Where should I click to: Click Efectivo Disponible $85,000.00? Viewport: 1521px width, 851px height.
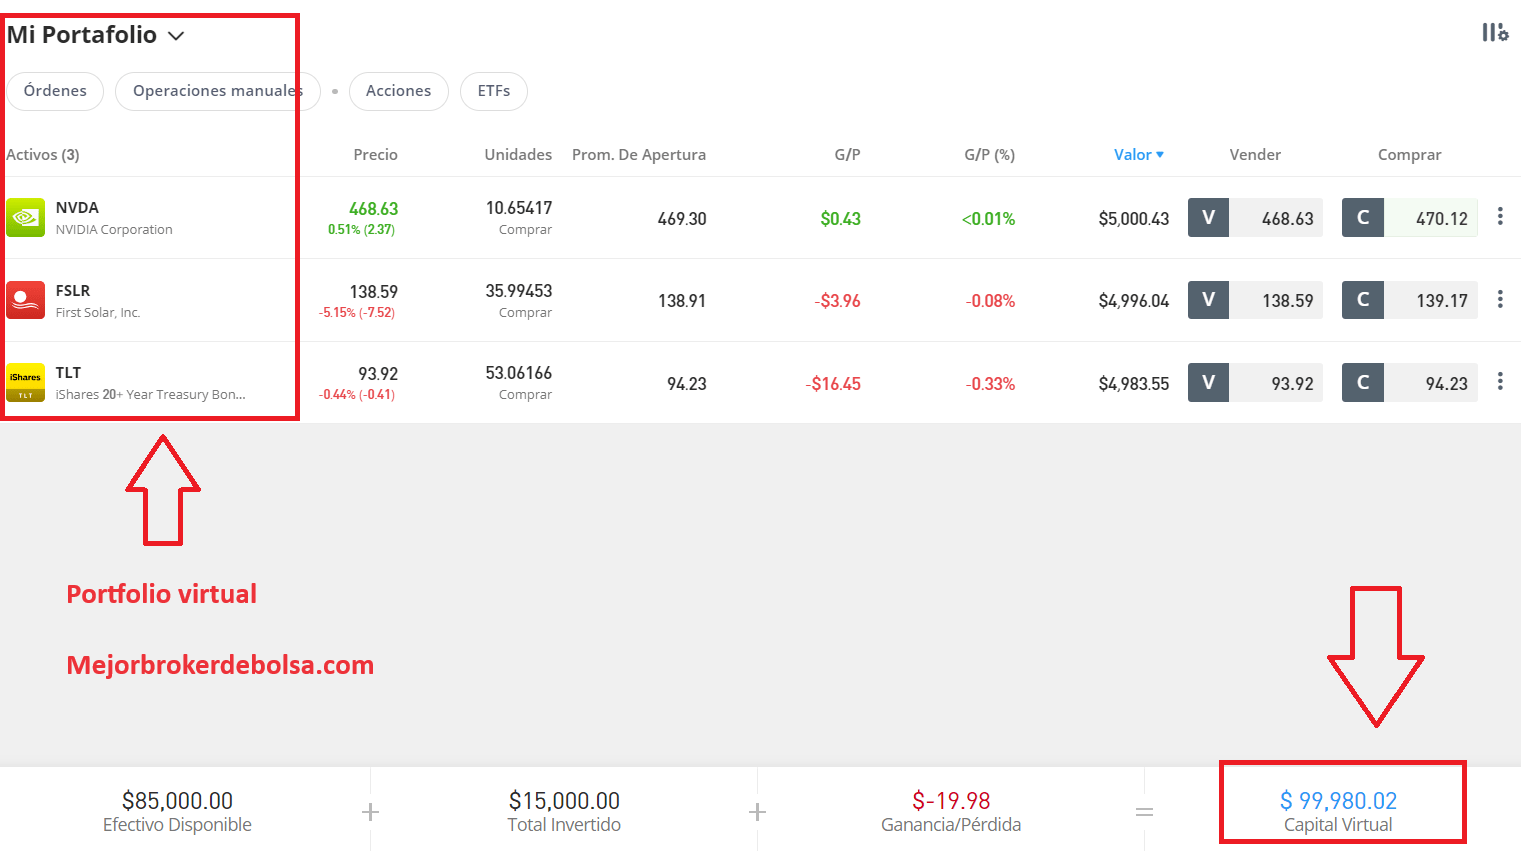177,801
